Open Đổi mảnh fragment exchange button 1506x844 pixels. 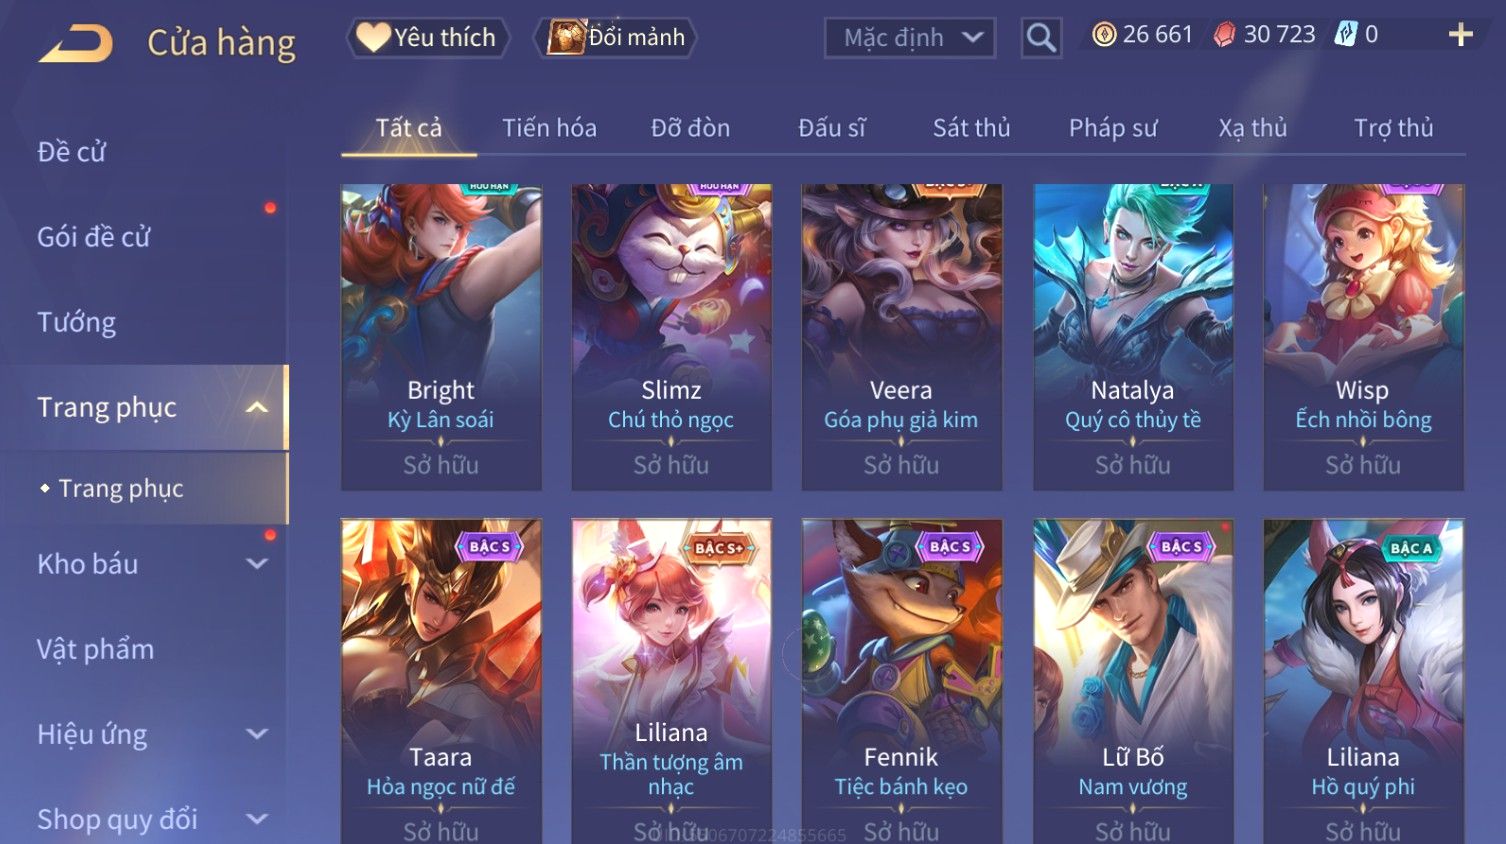pyautogui.click(x=615, y=37)
